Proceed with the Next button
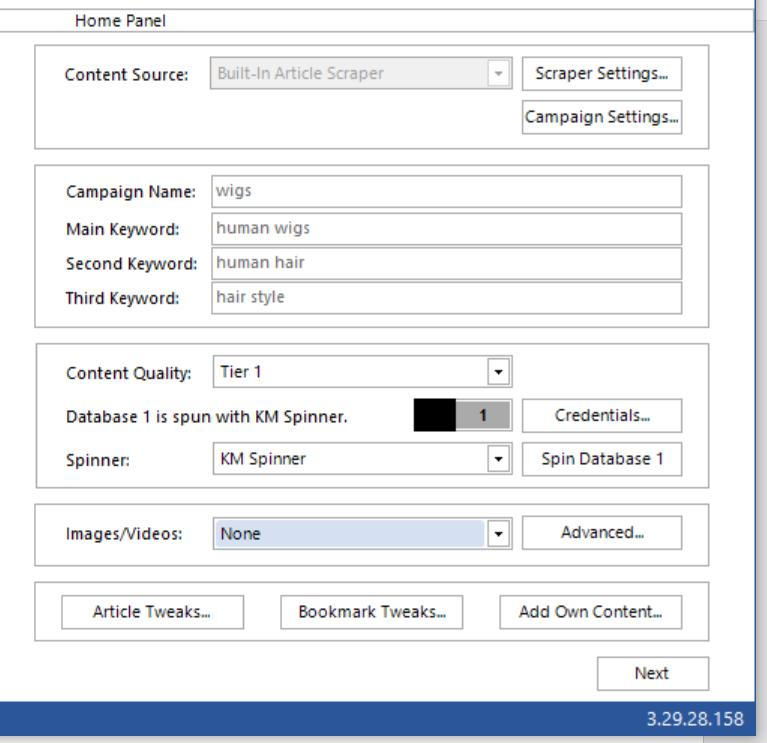Image resolution: width=767 pixels, height=743 pixels. 652,673
